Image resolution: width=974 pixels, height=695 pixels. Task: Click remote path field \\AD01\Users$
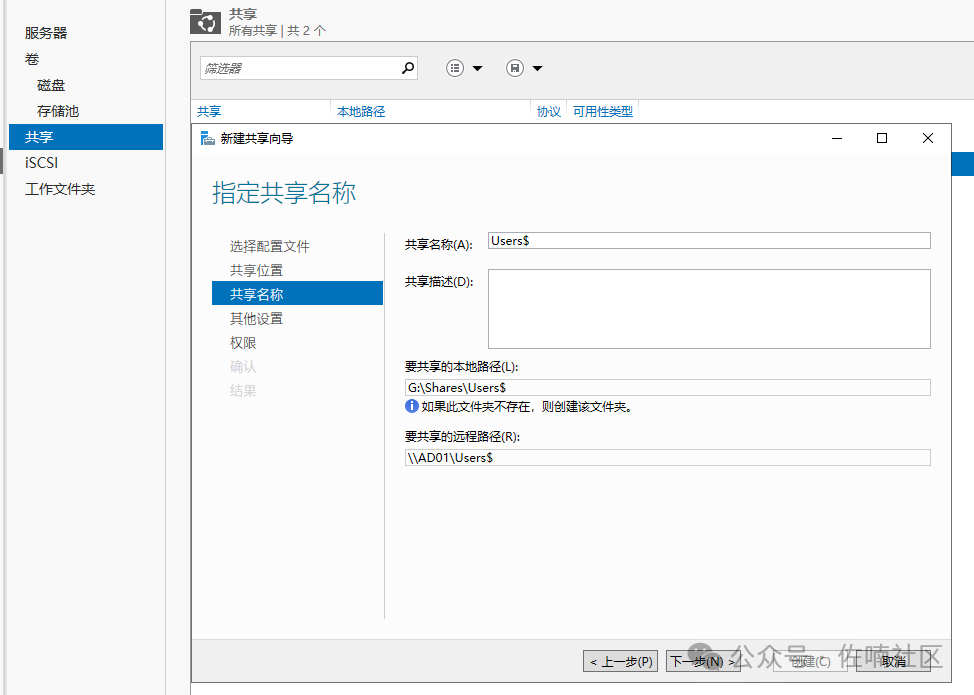pos(668,458)
